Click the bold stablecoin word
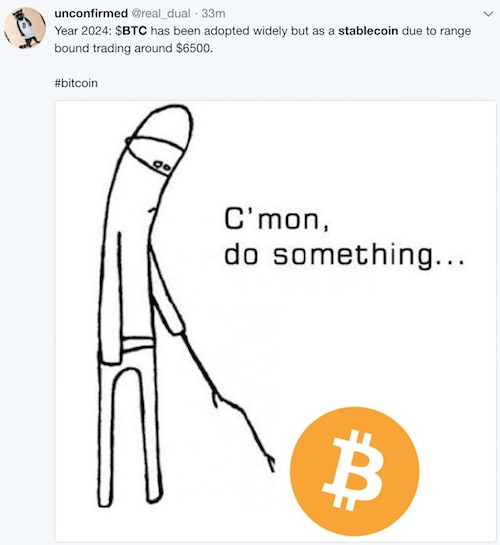Screen dimensions: 500x545 (368, 31)
